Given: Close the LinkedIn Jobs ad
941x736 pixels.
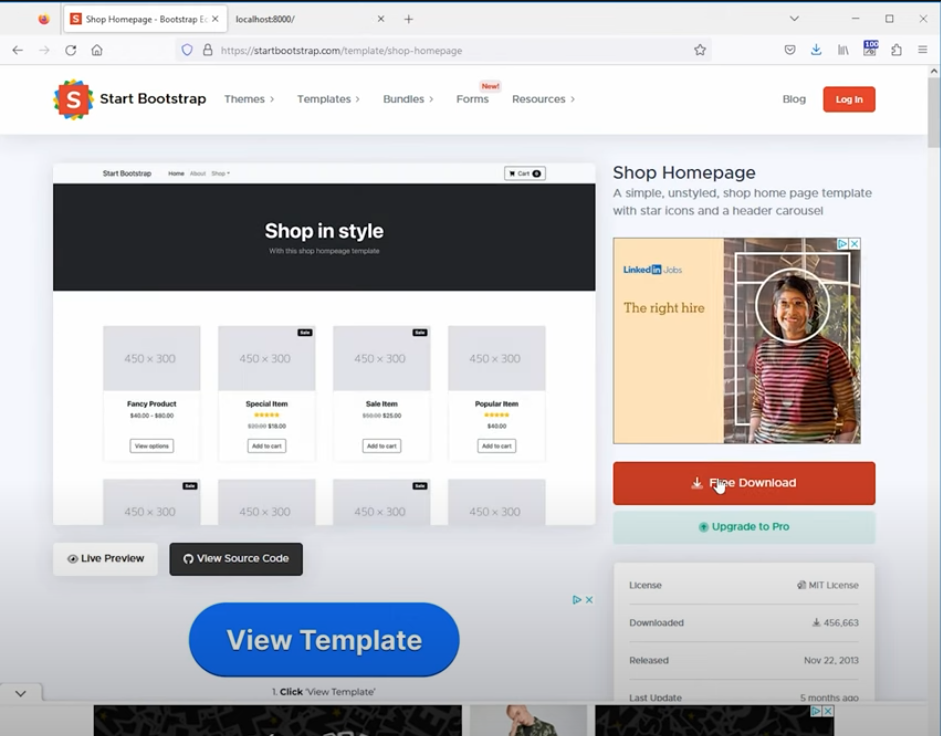Looking at the screenshot, I should (x=855, y=244).
